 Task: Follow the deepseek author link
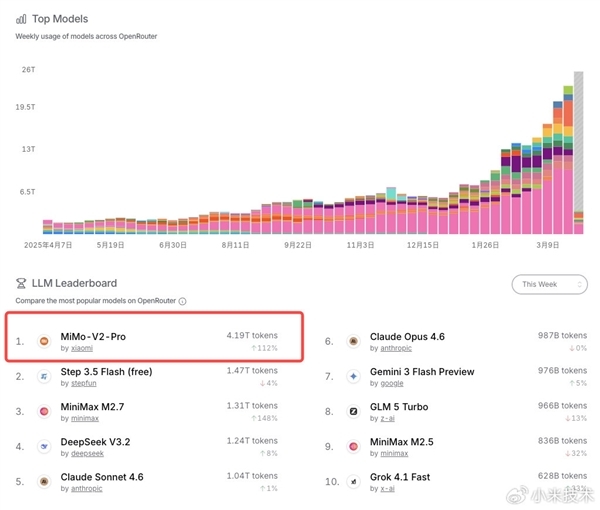tap(86, 453)
